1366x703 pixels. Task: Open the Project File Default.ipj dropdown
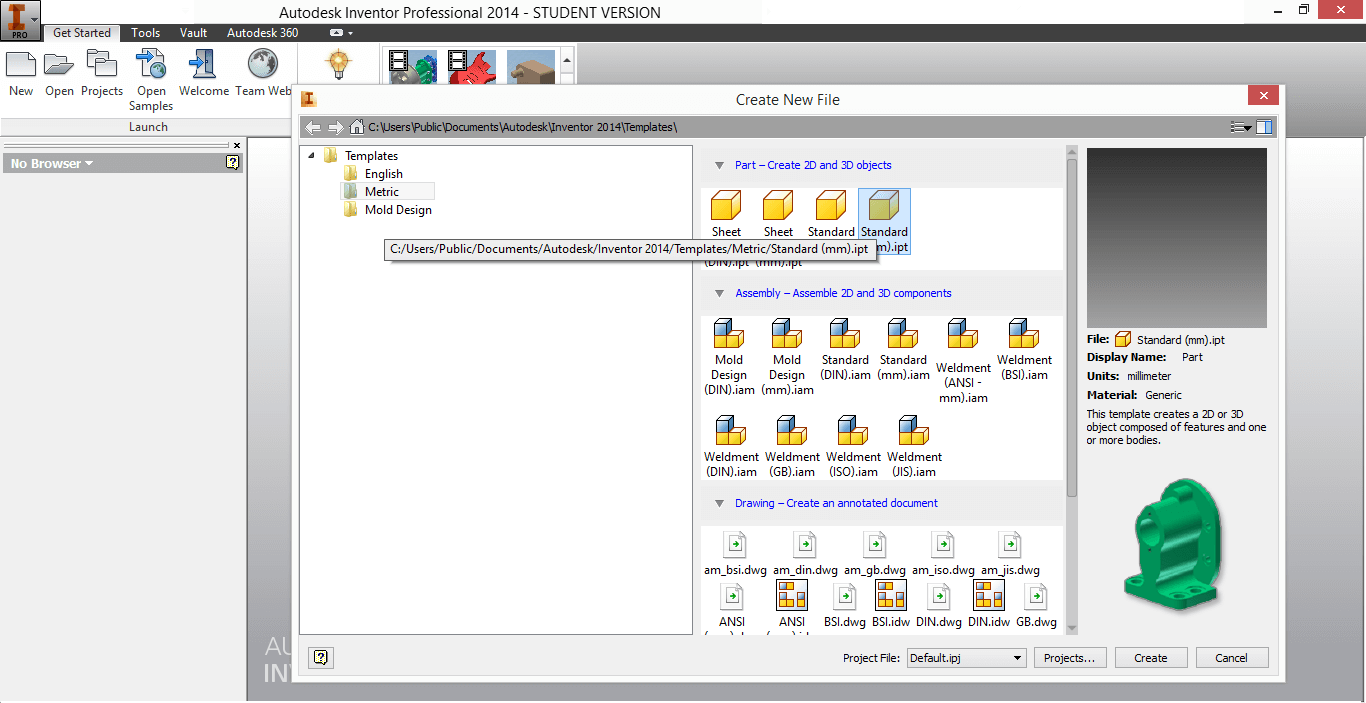pos(966,657)
